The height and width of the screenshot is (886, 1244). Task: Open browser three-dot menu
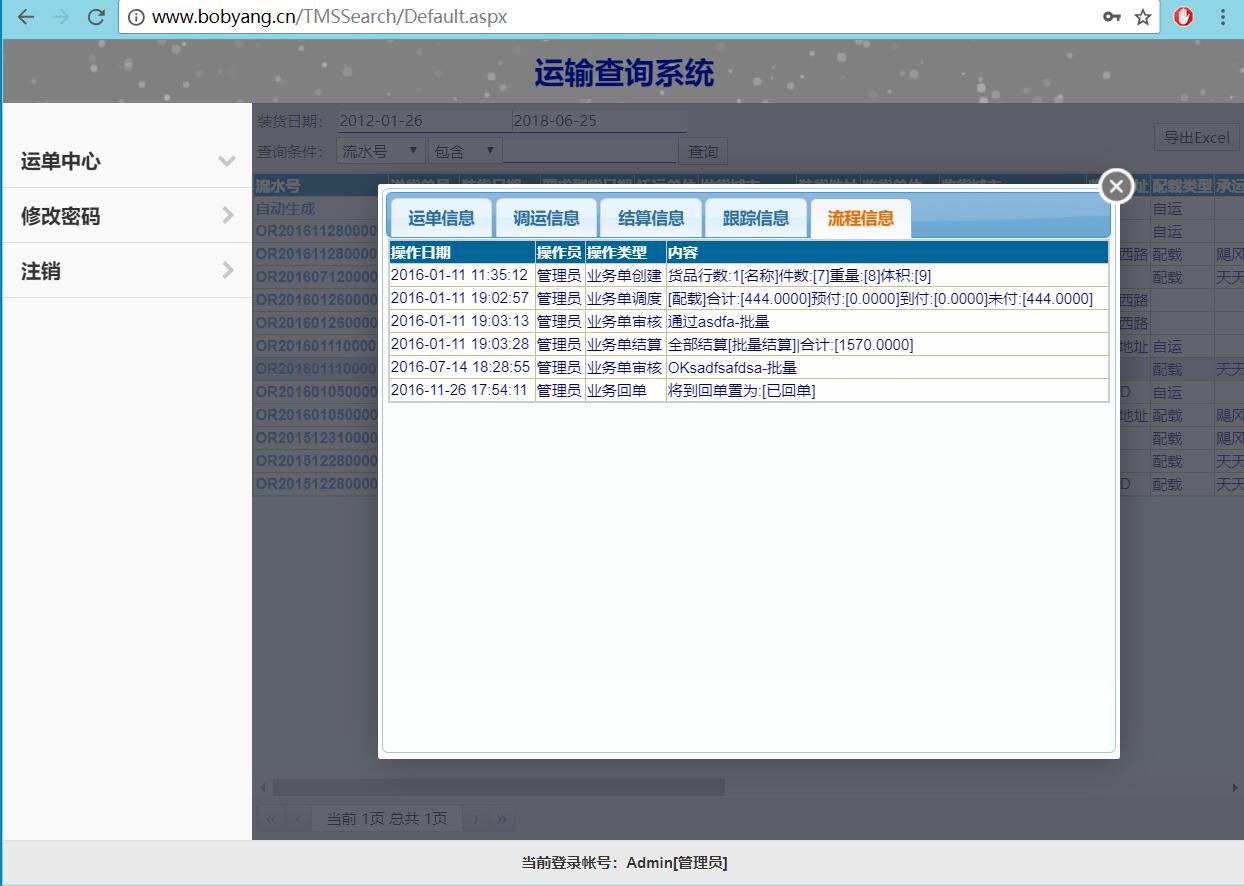[1223, 17]
